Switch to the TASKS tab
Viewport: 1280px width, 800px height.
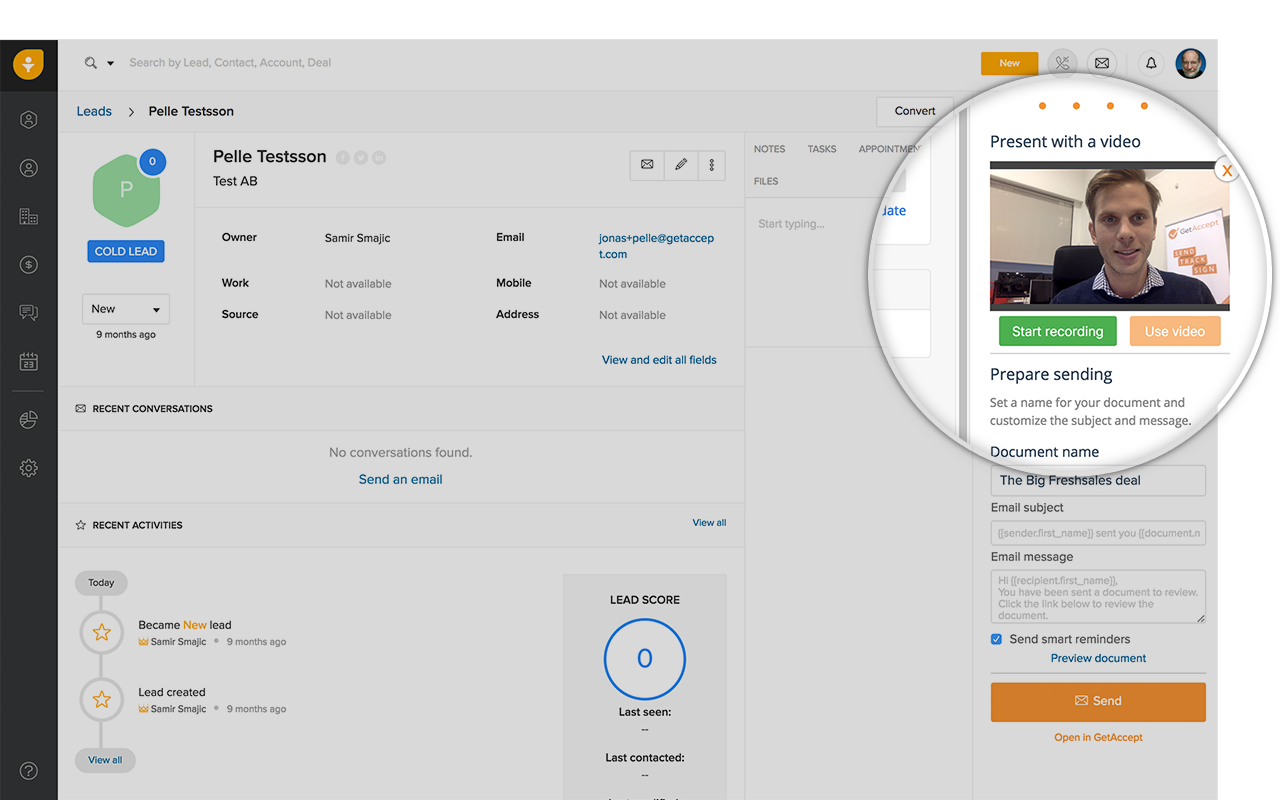pos(822,149)
